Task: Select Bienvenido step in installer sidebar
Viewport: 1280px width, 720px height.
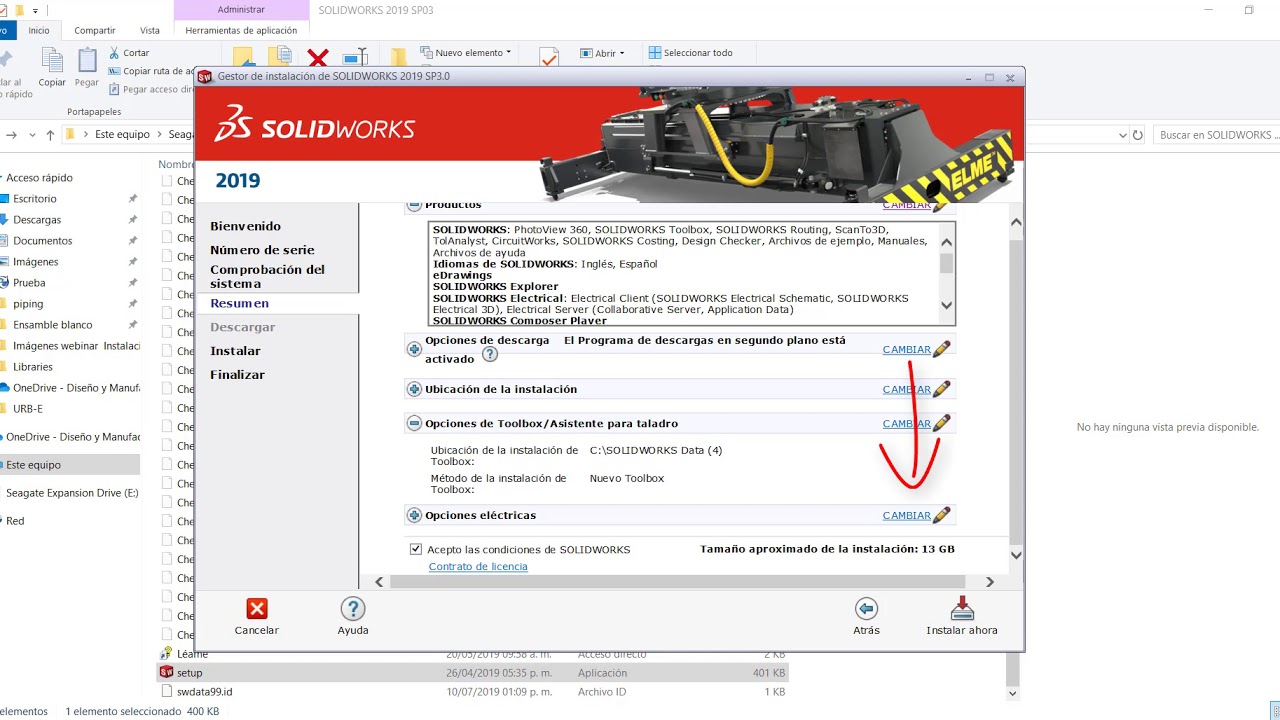Action: pyautogui.click(x=246, y=226)
